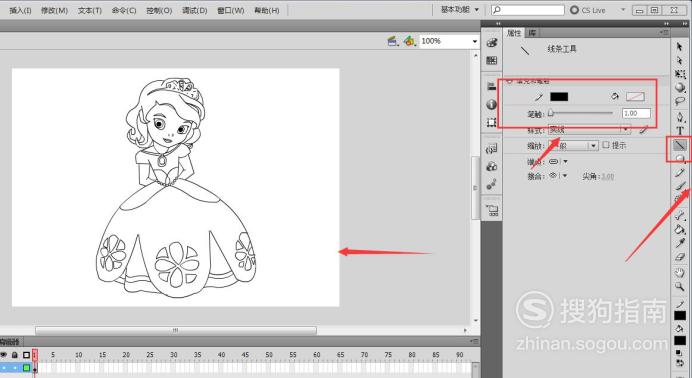The height and width of the screenshot is (378, 692).
Task: Open the Motion Presets panel icon
Action: point(492,184)
